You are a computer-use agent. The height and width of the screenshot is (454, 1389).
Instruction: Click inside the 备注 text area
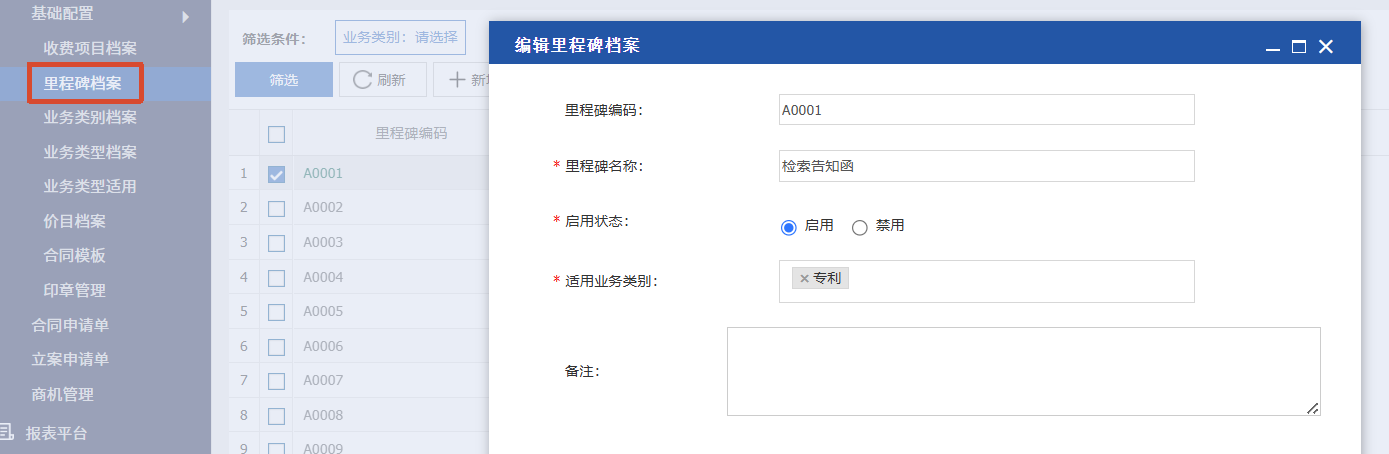pyautogui.click(x=1024, y=371)
